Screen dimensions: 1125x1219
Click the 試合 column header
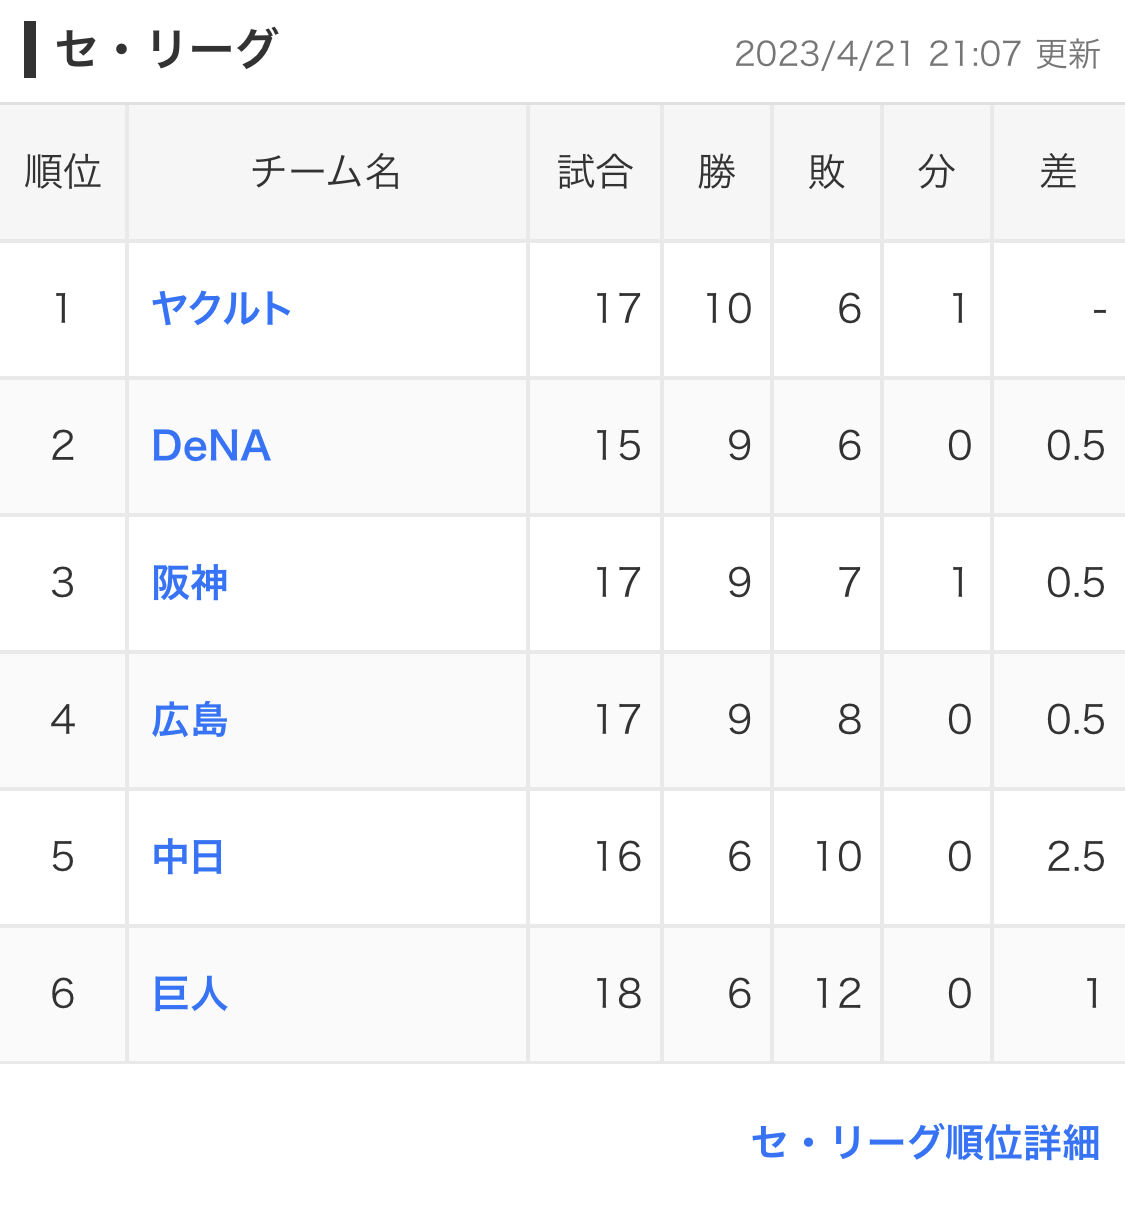point(595,172)
